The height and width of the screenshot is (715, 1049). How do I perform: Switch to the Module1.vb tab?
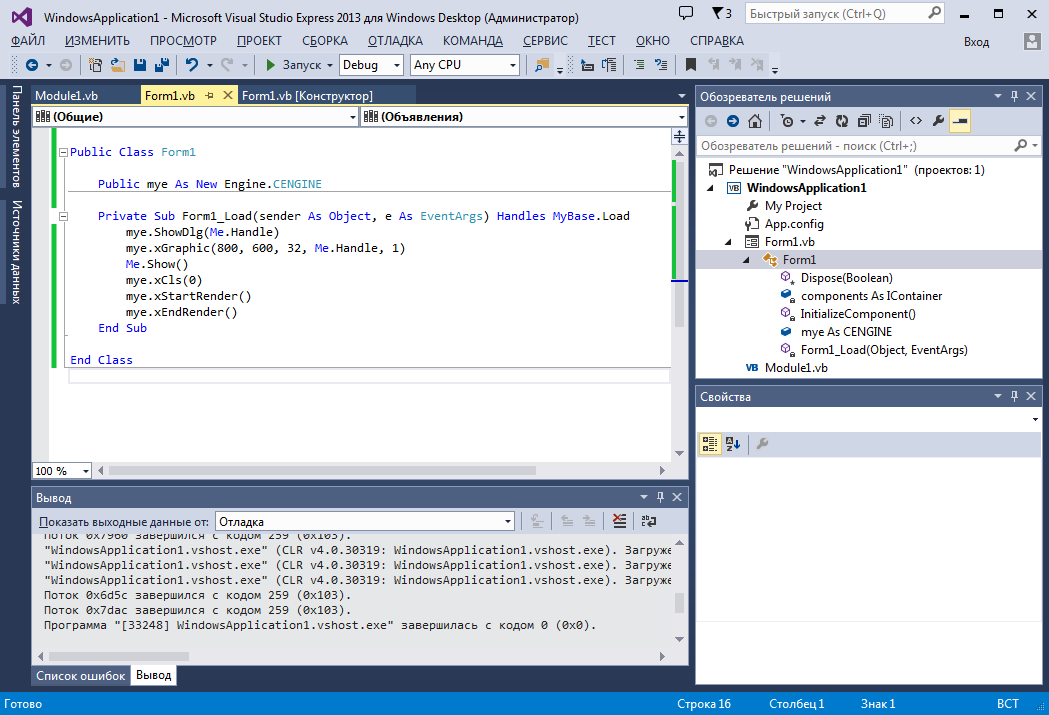click(66, 96)
